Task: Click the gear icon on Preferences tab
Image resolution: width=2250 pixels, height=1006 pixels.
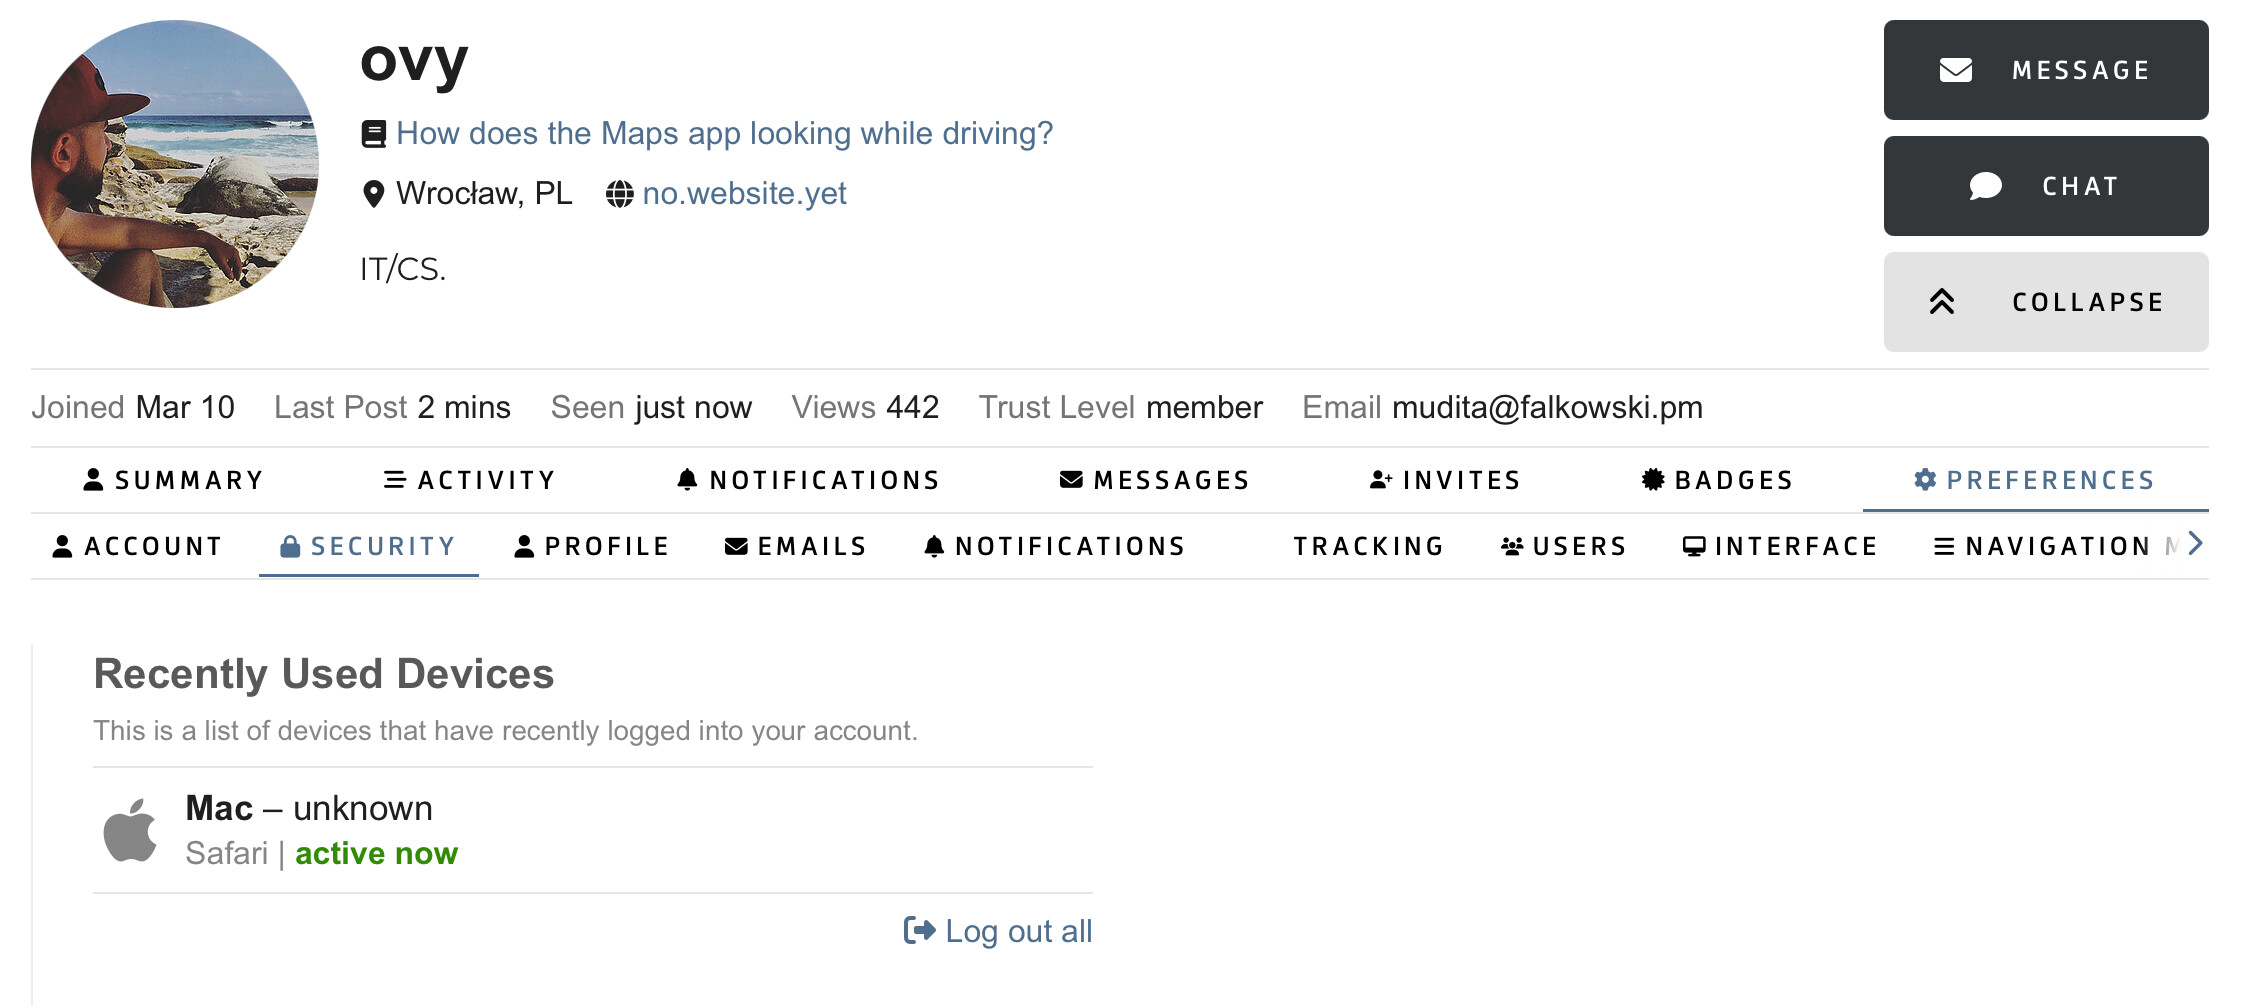Action: coord(1924,480)
